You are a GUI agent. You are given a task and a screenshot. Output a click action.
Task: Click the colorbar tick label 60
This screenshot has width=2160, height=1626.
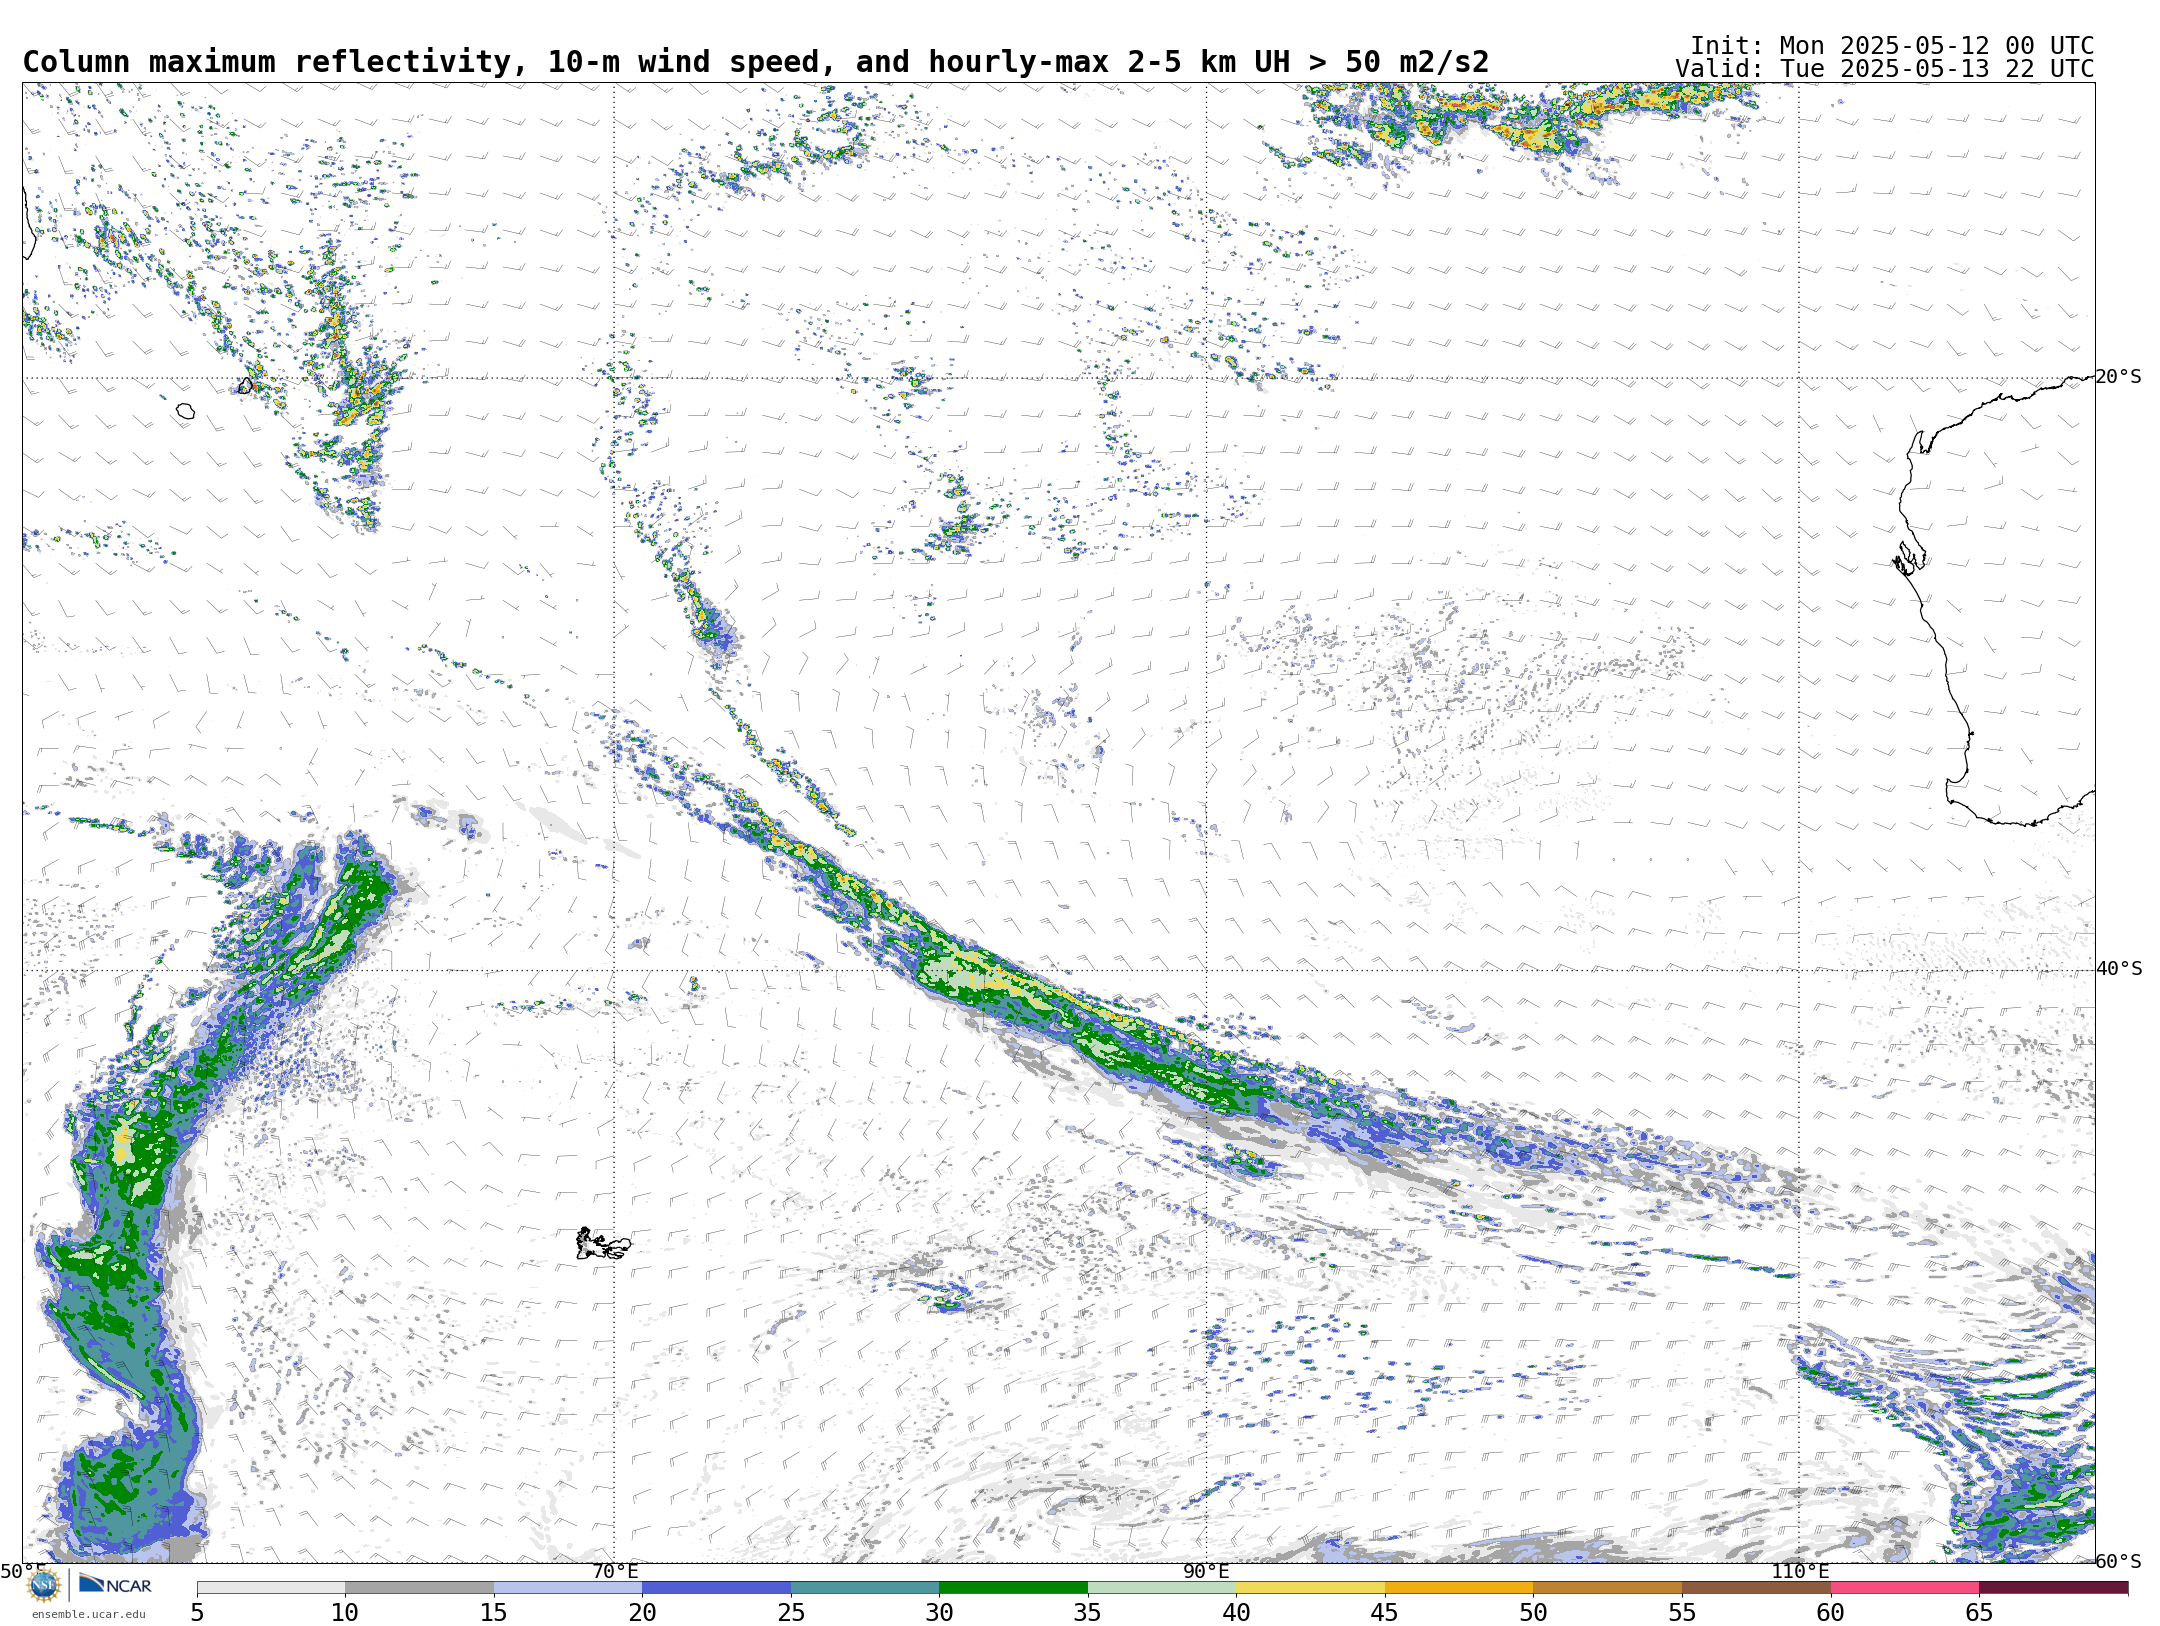pos(1831,1613)
